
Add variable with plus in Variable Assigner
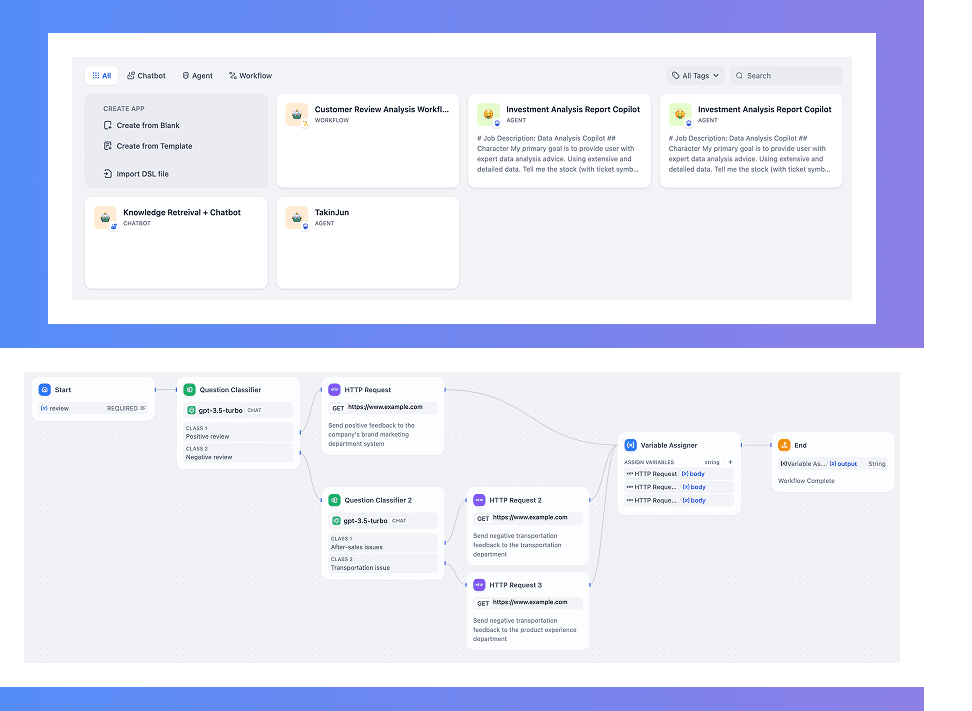pyautogui.click(x=730, y=462)
